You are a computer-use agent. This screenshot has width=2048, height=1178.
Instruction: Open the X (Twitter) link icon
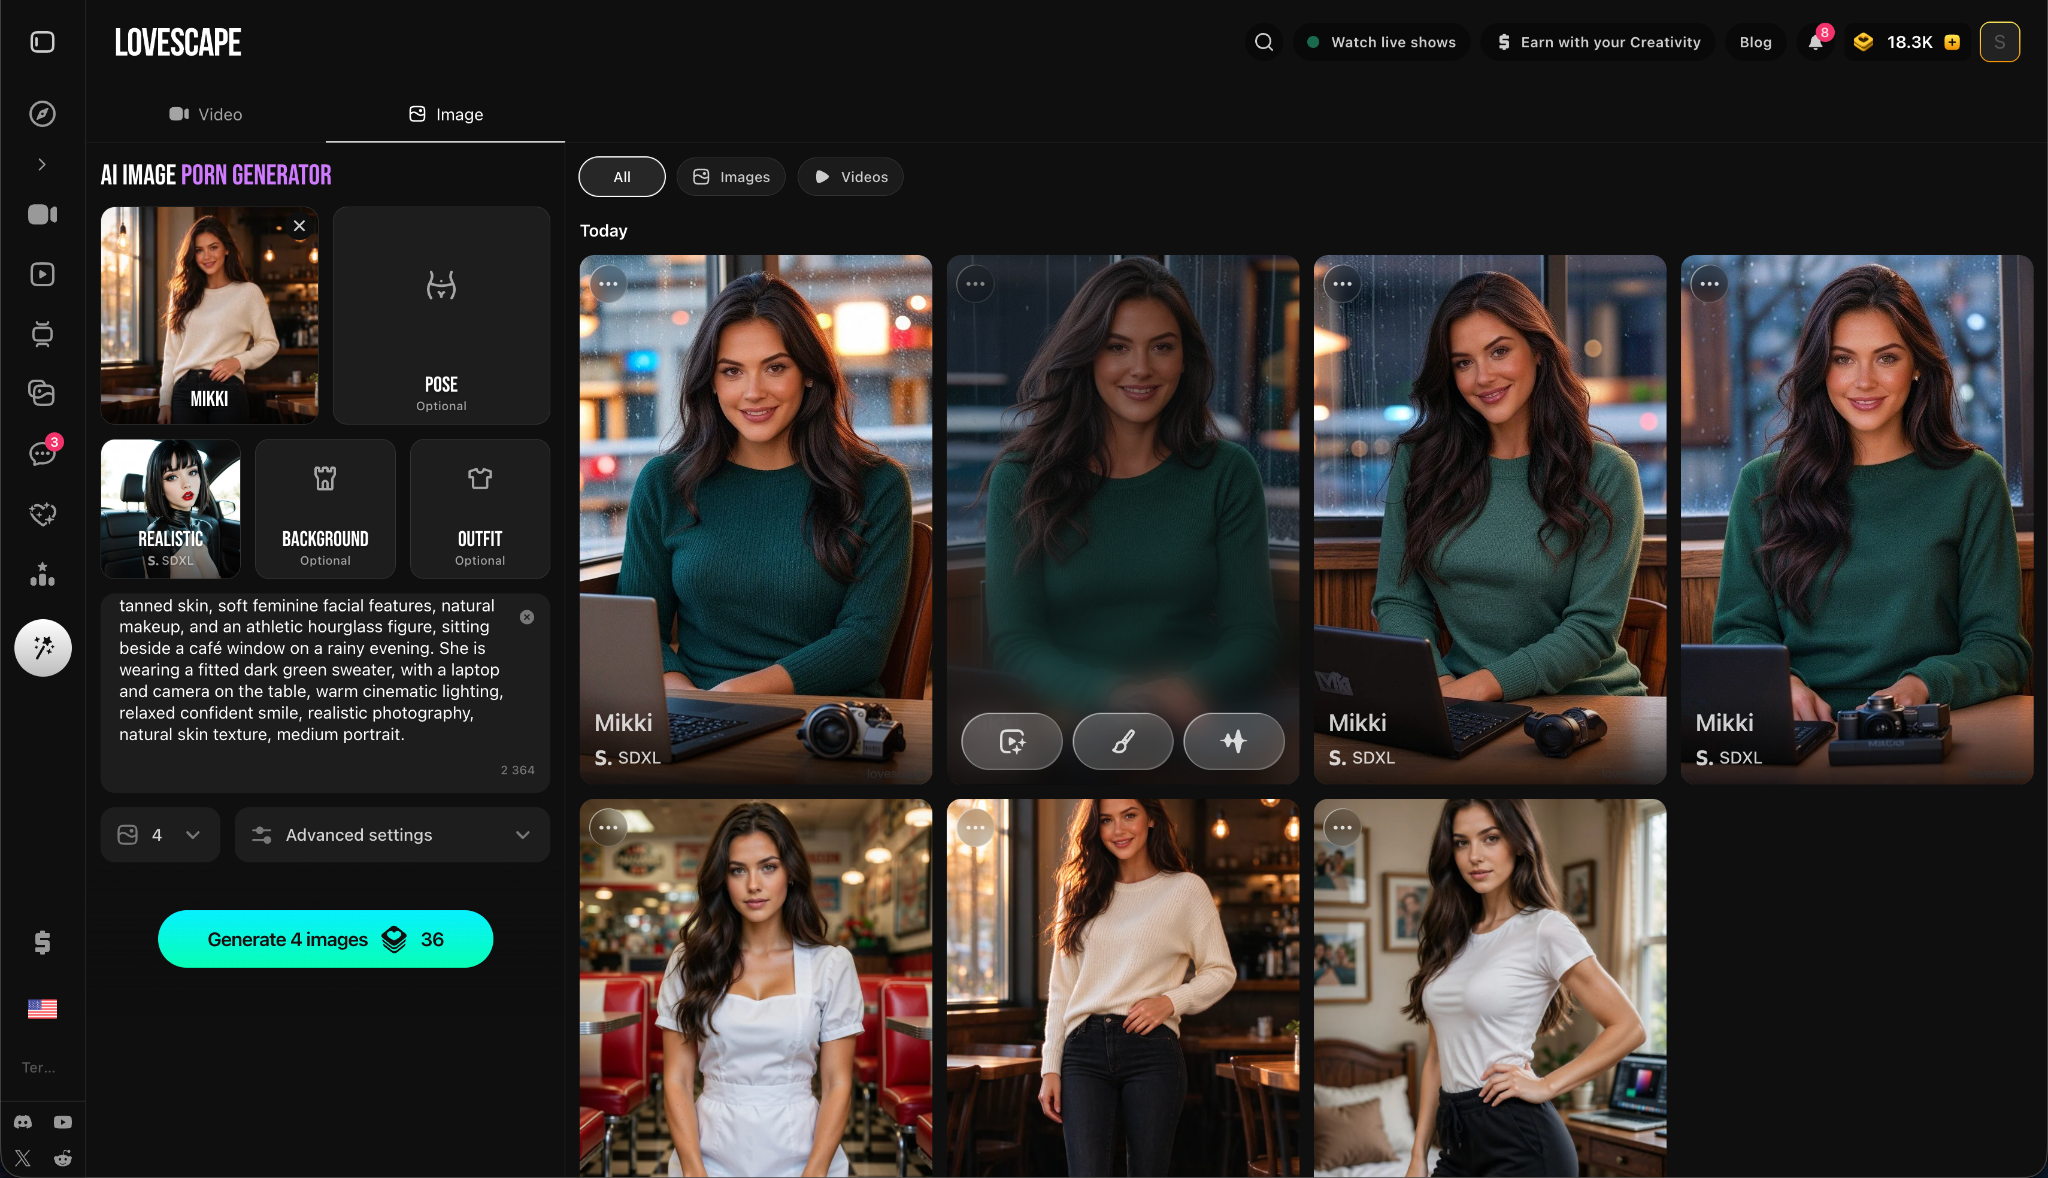click(23, 1158)
